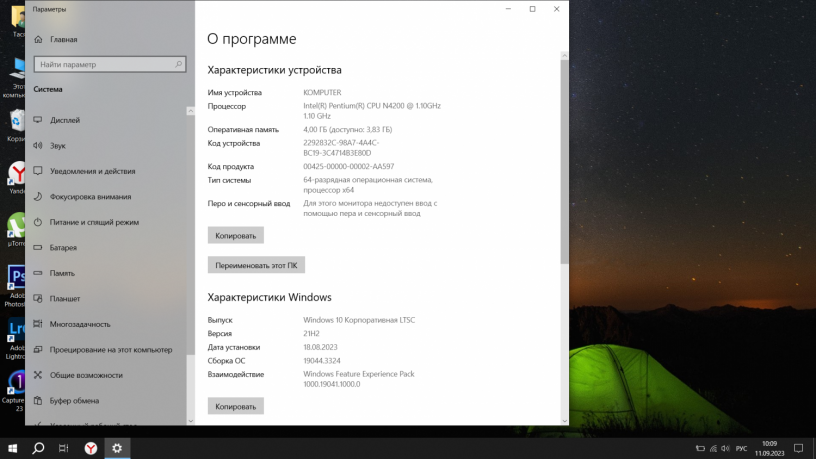Select Фокусировка внимания in sidebar
This screenshot has width=816, height=459.
[91, 197]
